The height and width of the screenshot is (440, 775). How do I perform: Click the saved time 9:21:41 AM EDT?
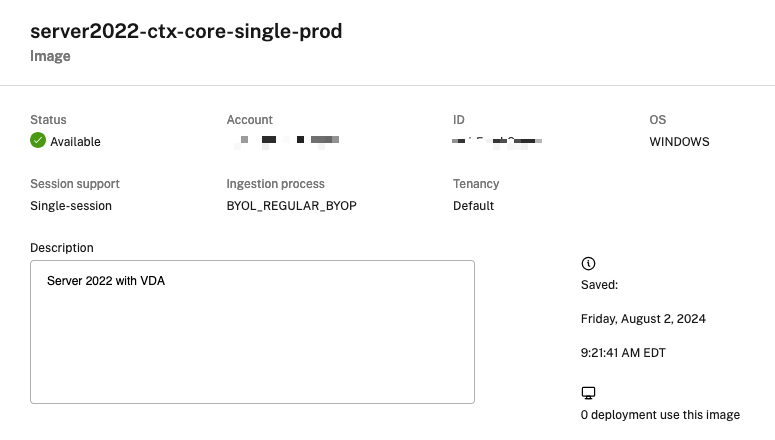(x=623, y=353)
